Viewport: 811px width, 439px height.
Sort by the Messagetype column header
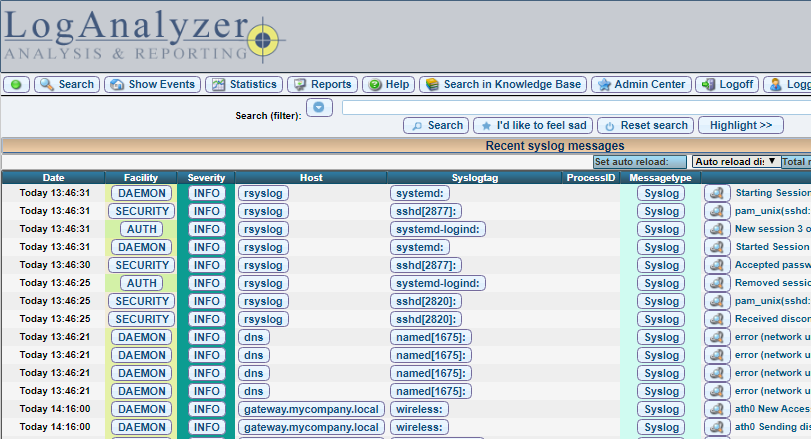click(x=660, y=177)
